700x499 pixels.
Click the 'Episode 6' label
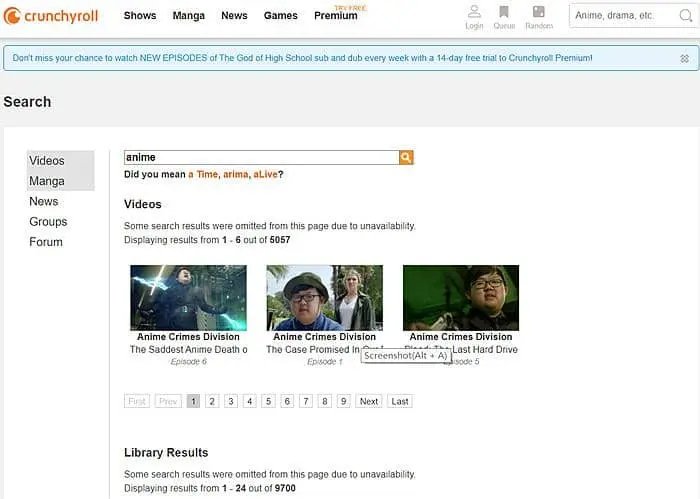[x=188, y=362]
